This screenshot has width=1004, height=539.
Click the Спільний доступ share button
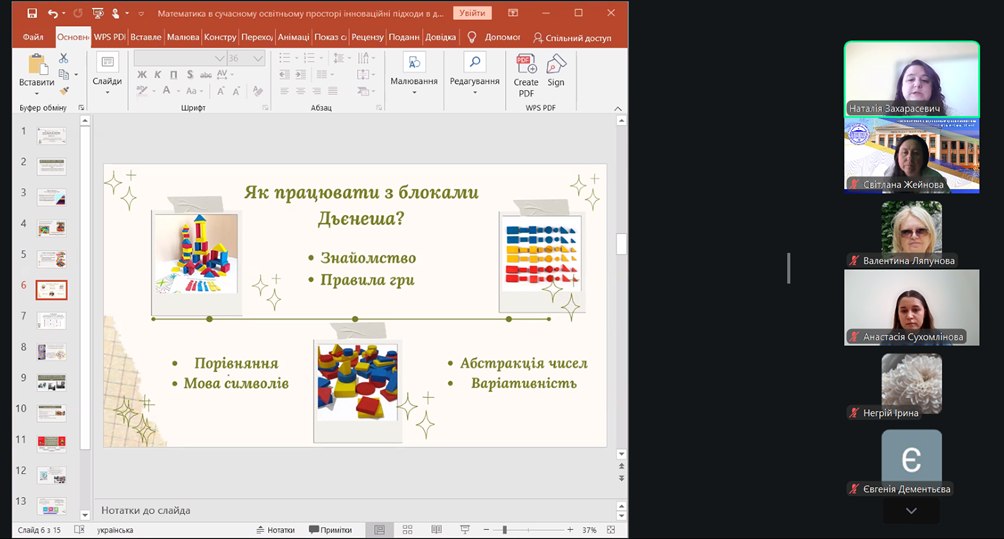(572, 38)
